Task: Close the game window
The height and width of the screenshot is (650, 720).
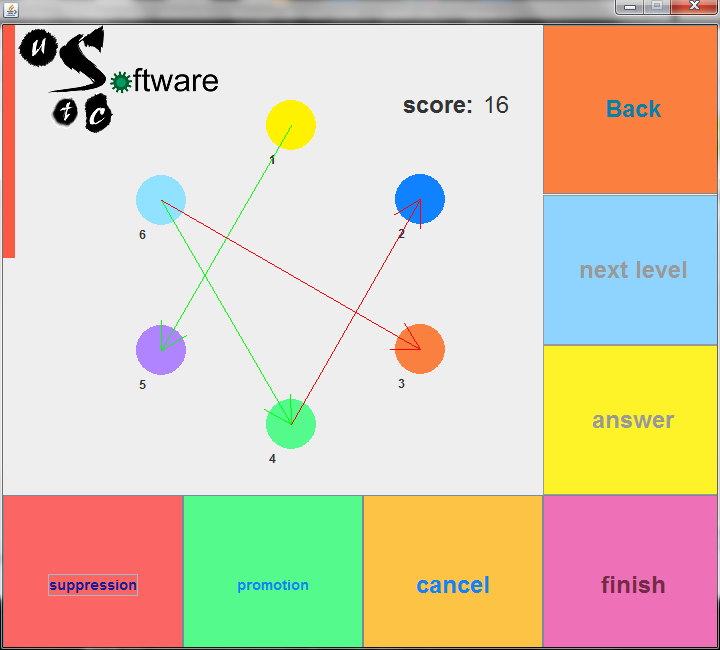Action: click(694, 7)
